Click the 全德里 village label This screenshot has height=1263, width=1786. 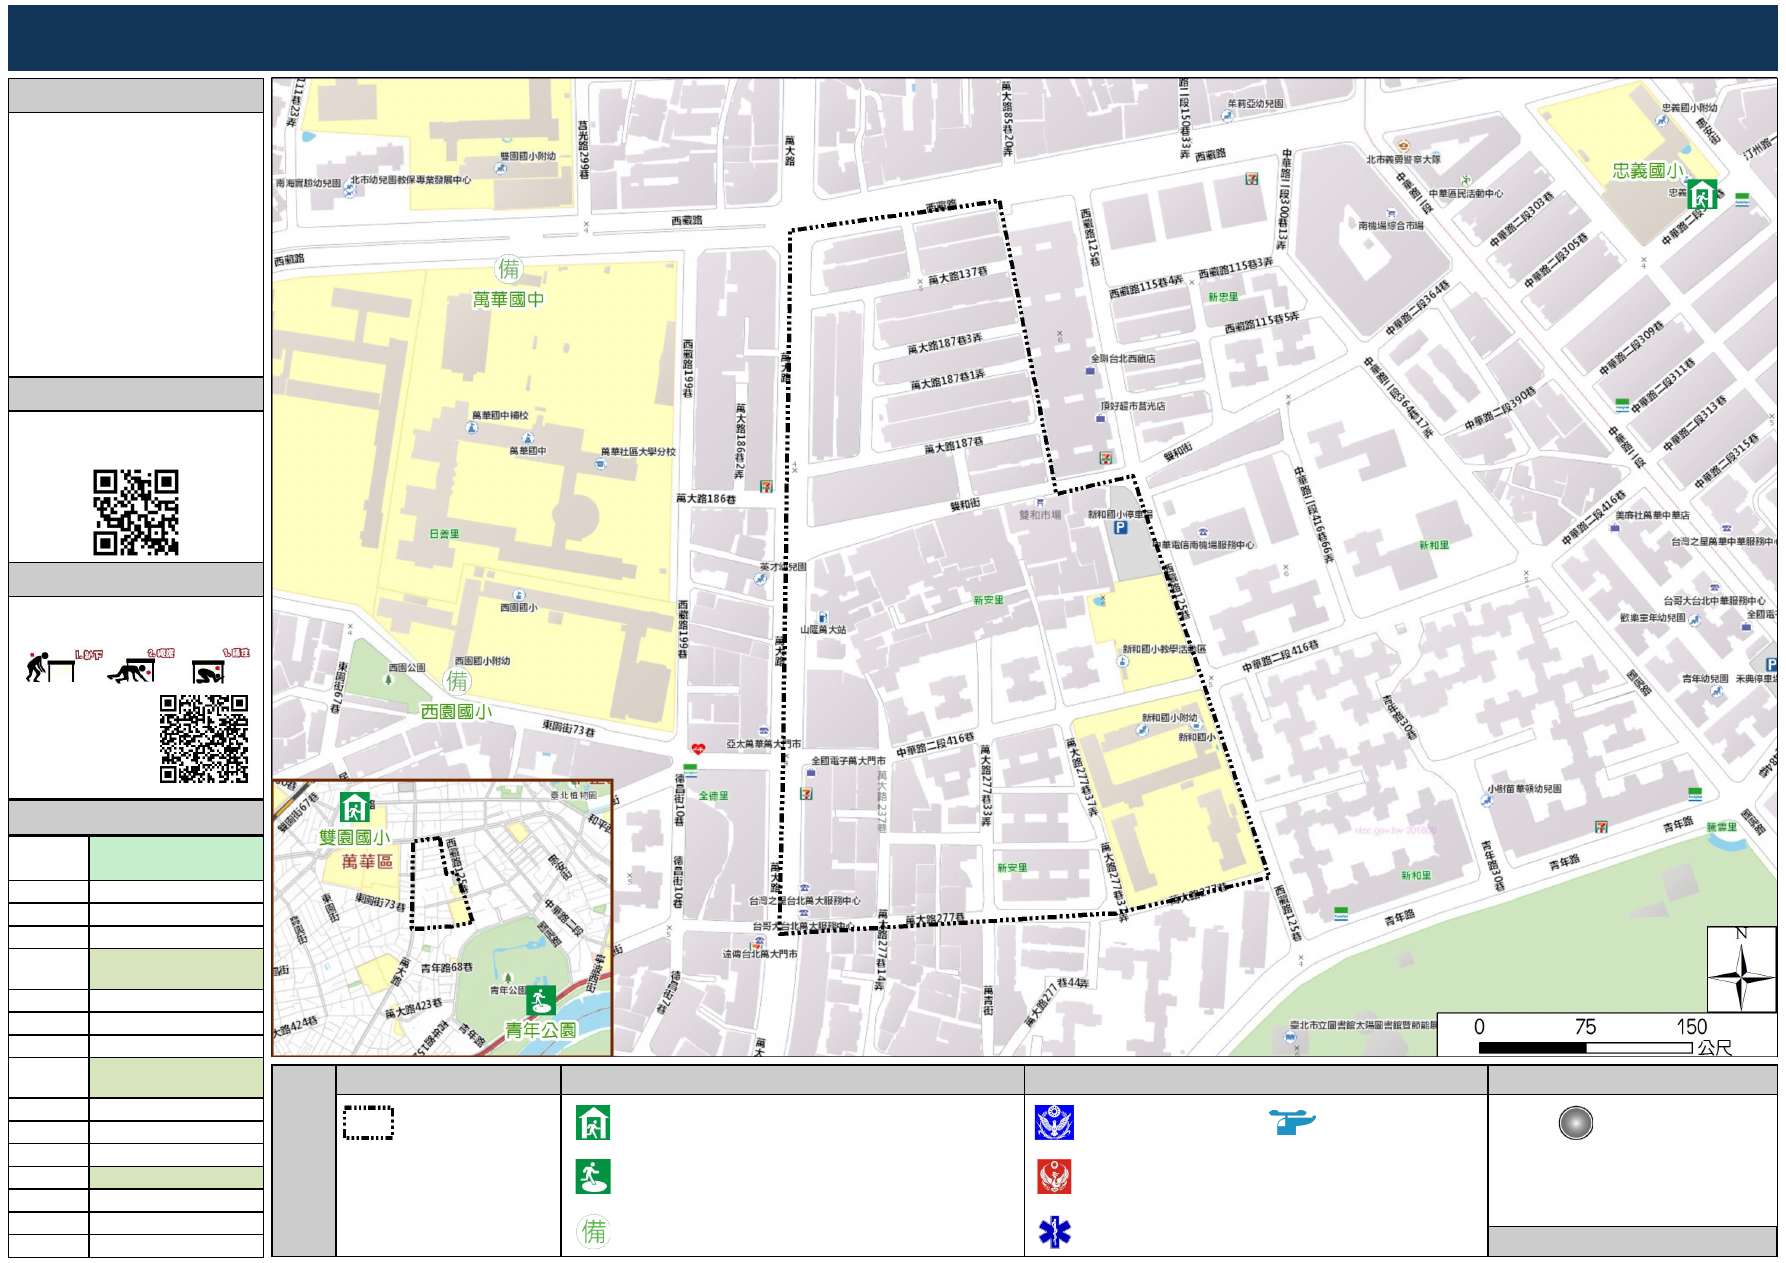714,796
